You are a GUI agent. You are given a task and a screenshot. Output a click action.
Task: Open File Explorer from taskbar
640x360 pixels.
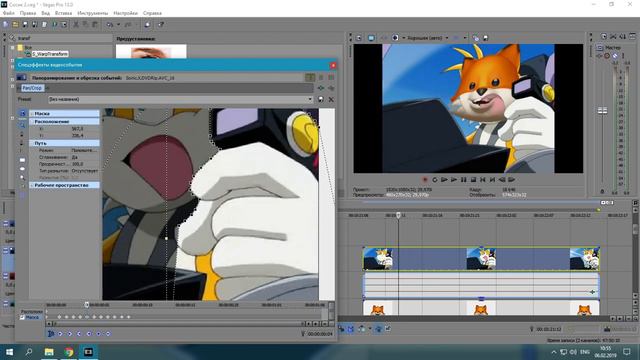coord(49,351)
